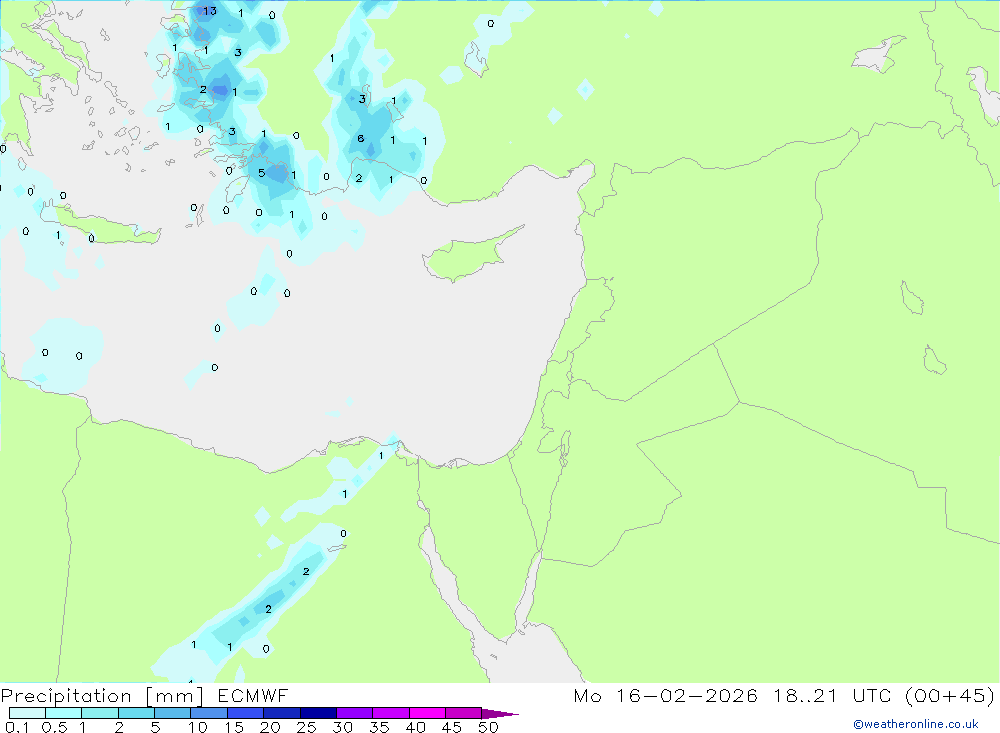Click the precipitation value '5' near the Turkish coast
Viewport: 1000px width, 733px height.
tap(261, 173)
